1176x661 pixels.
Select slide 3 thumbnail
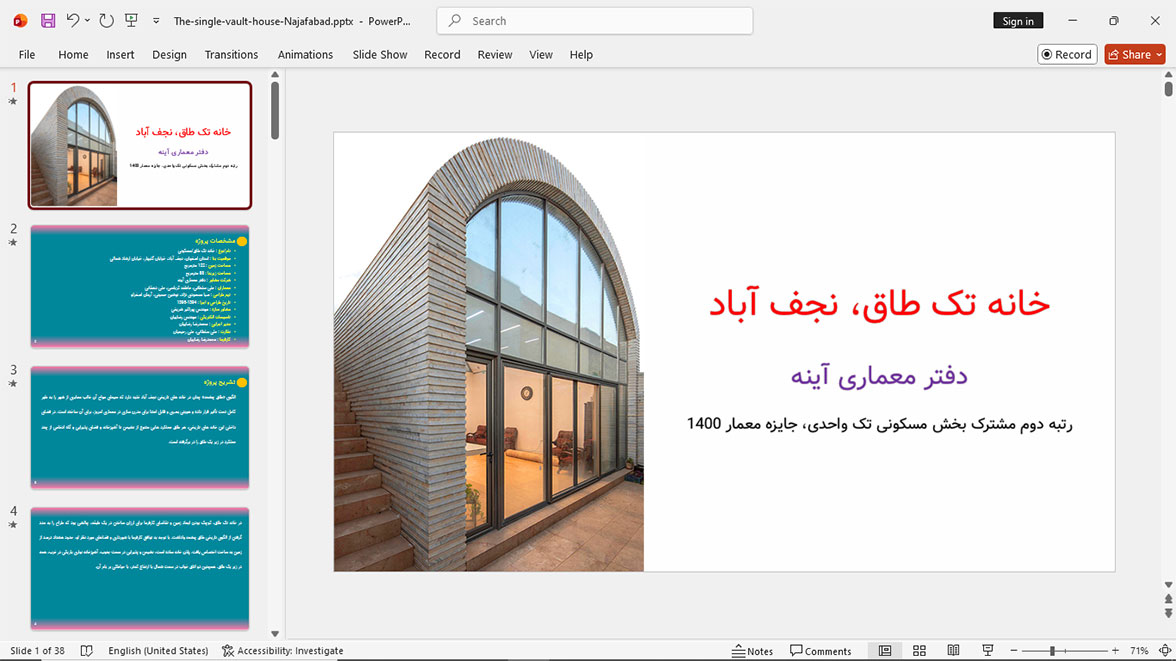tap(140, 427)
